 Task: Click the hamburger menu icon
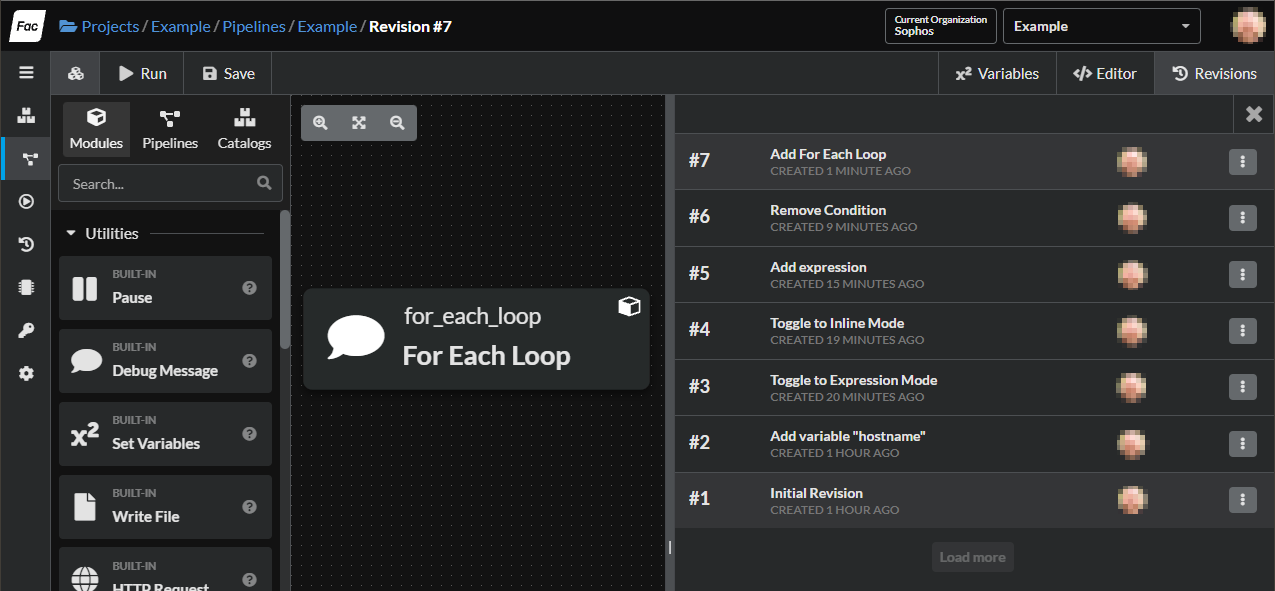(x=26, y=73)
